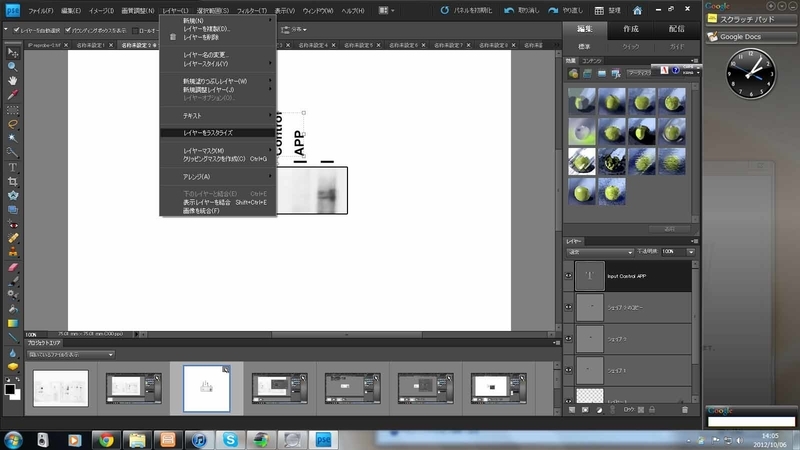Expand the '新規(N)' submenu in Layer menu
This screenshot has width=800, height=450.
(218, 21)
